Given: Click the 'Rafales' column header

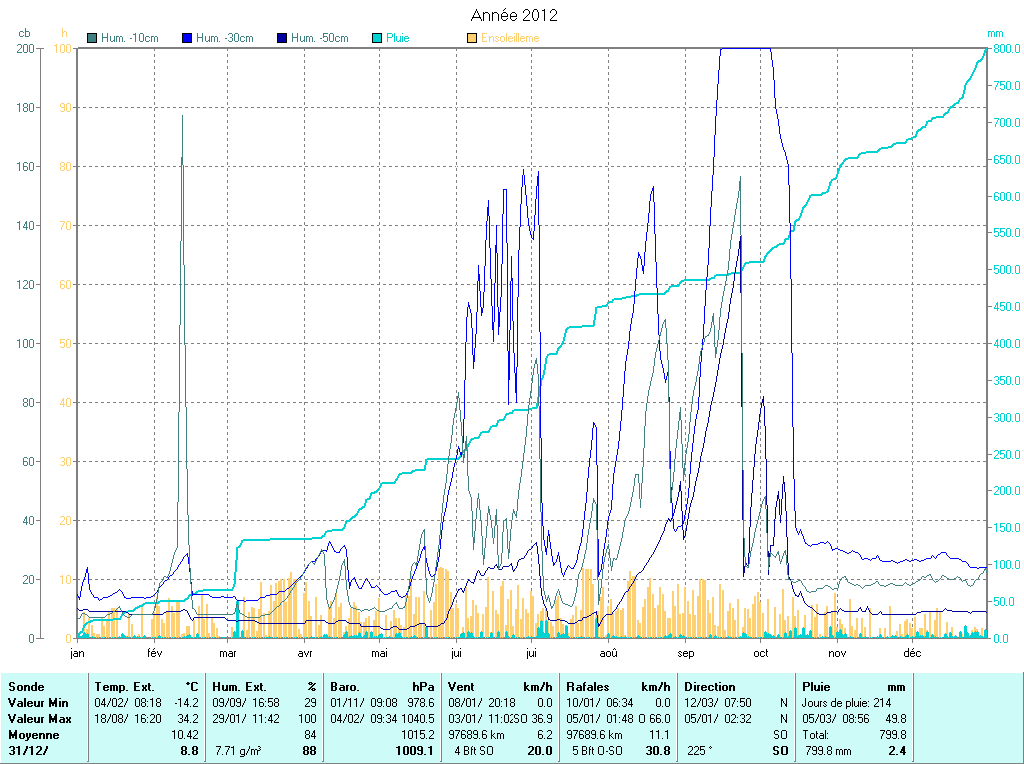Looking at the screenshot, I should pyautogui.click(x=588, y=687).
